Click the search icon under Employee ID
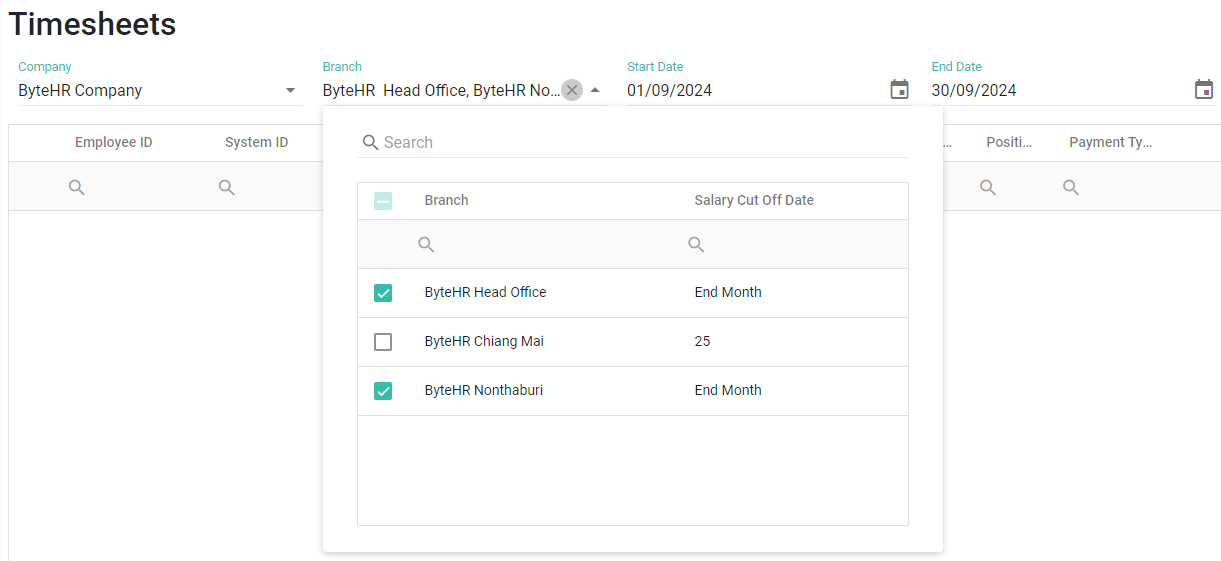The image size is (1221, 561). click(77, 187)
